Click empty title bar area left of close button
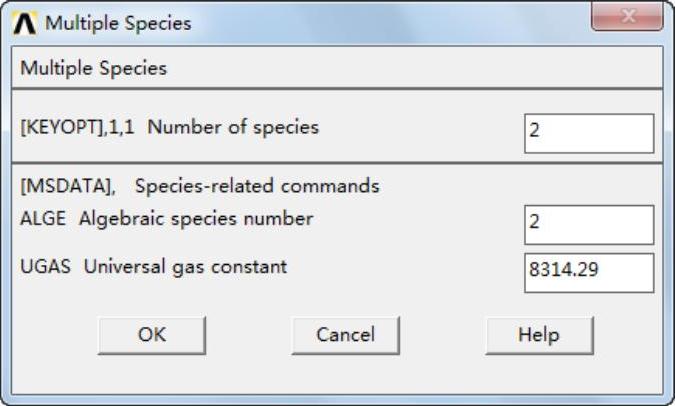This screenshot has width=675, height=406. coord(400,22)
